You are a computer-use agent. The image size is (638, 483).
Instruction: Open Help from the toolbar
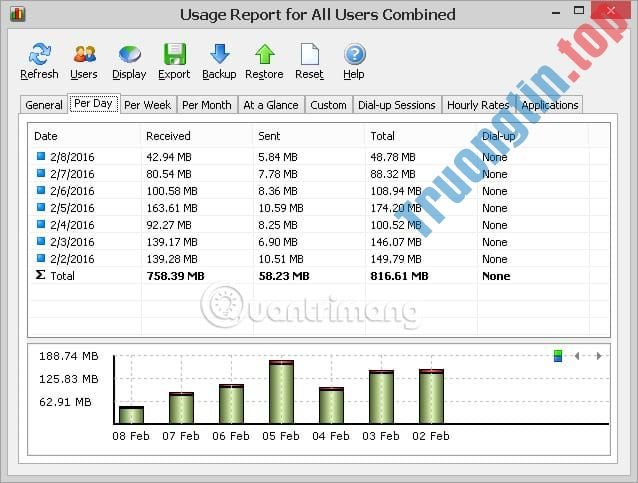pyautogui.click(x=354, y=56)
